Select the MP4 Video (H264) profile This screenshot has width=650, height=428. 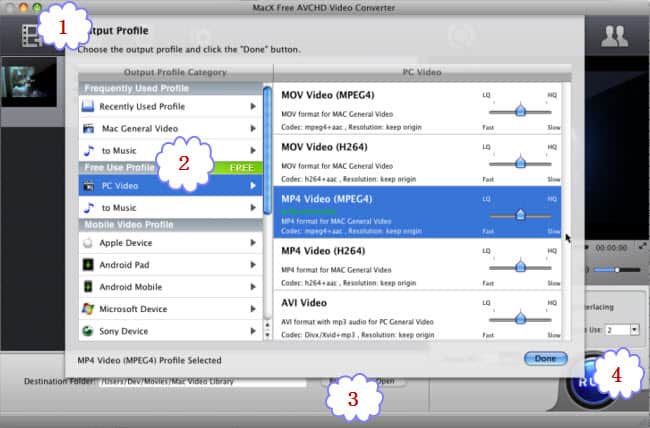[417, 264]
